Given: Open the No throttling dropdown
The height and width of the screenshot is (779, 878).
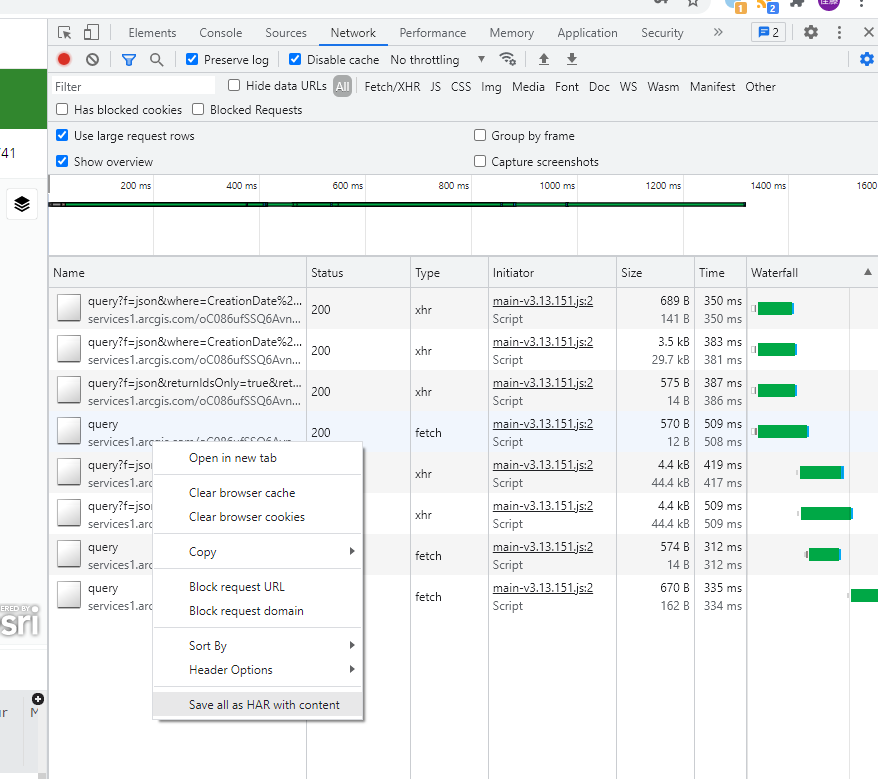Looking at the screenshot, I should 438,59.
